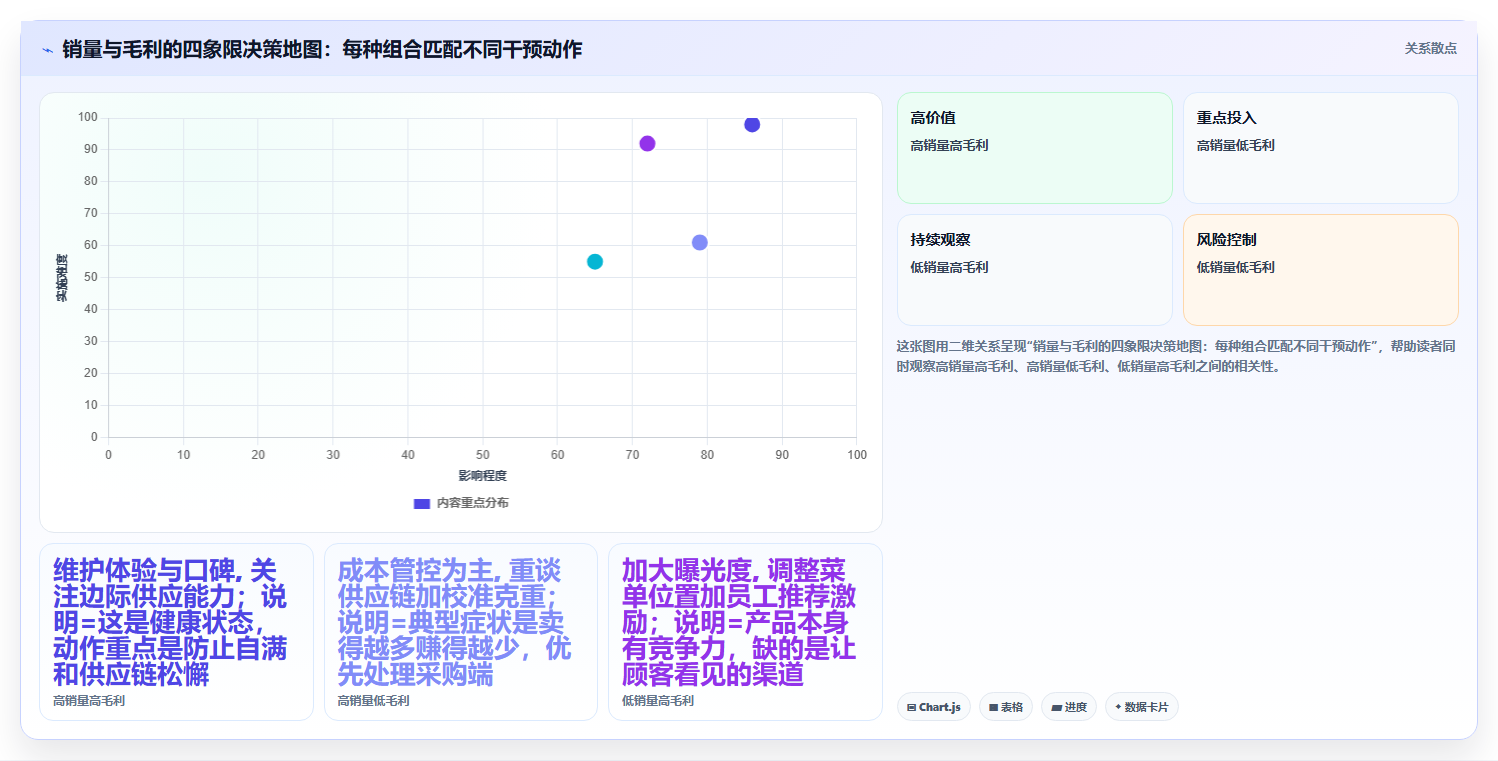Image resolution: width=1498 pixels, height=761 pixels.
Task: Open the 重点投入 quadrant card
Action: tap(1320, 148)
